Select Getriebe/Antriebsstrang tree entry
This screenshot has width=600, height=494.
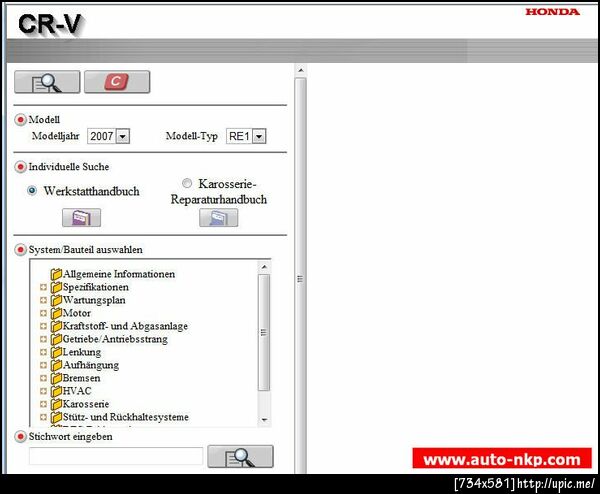point(115,339)
